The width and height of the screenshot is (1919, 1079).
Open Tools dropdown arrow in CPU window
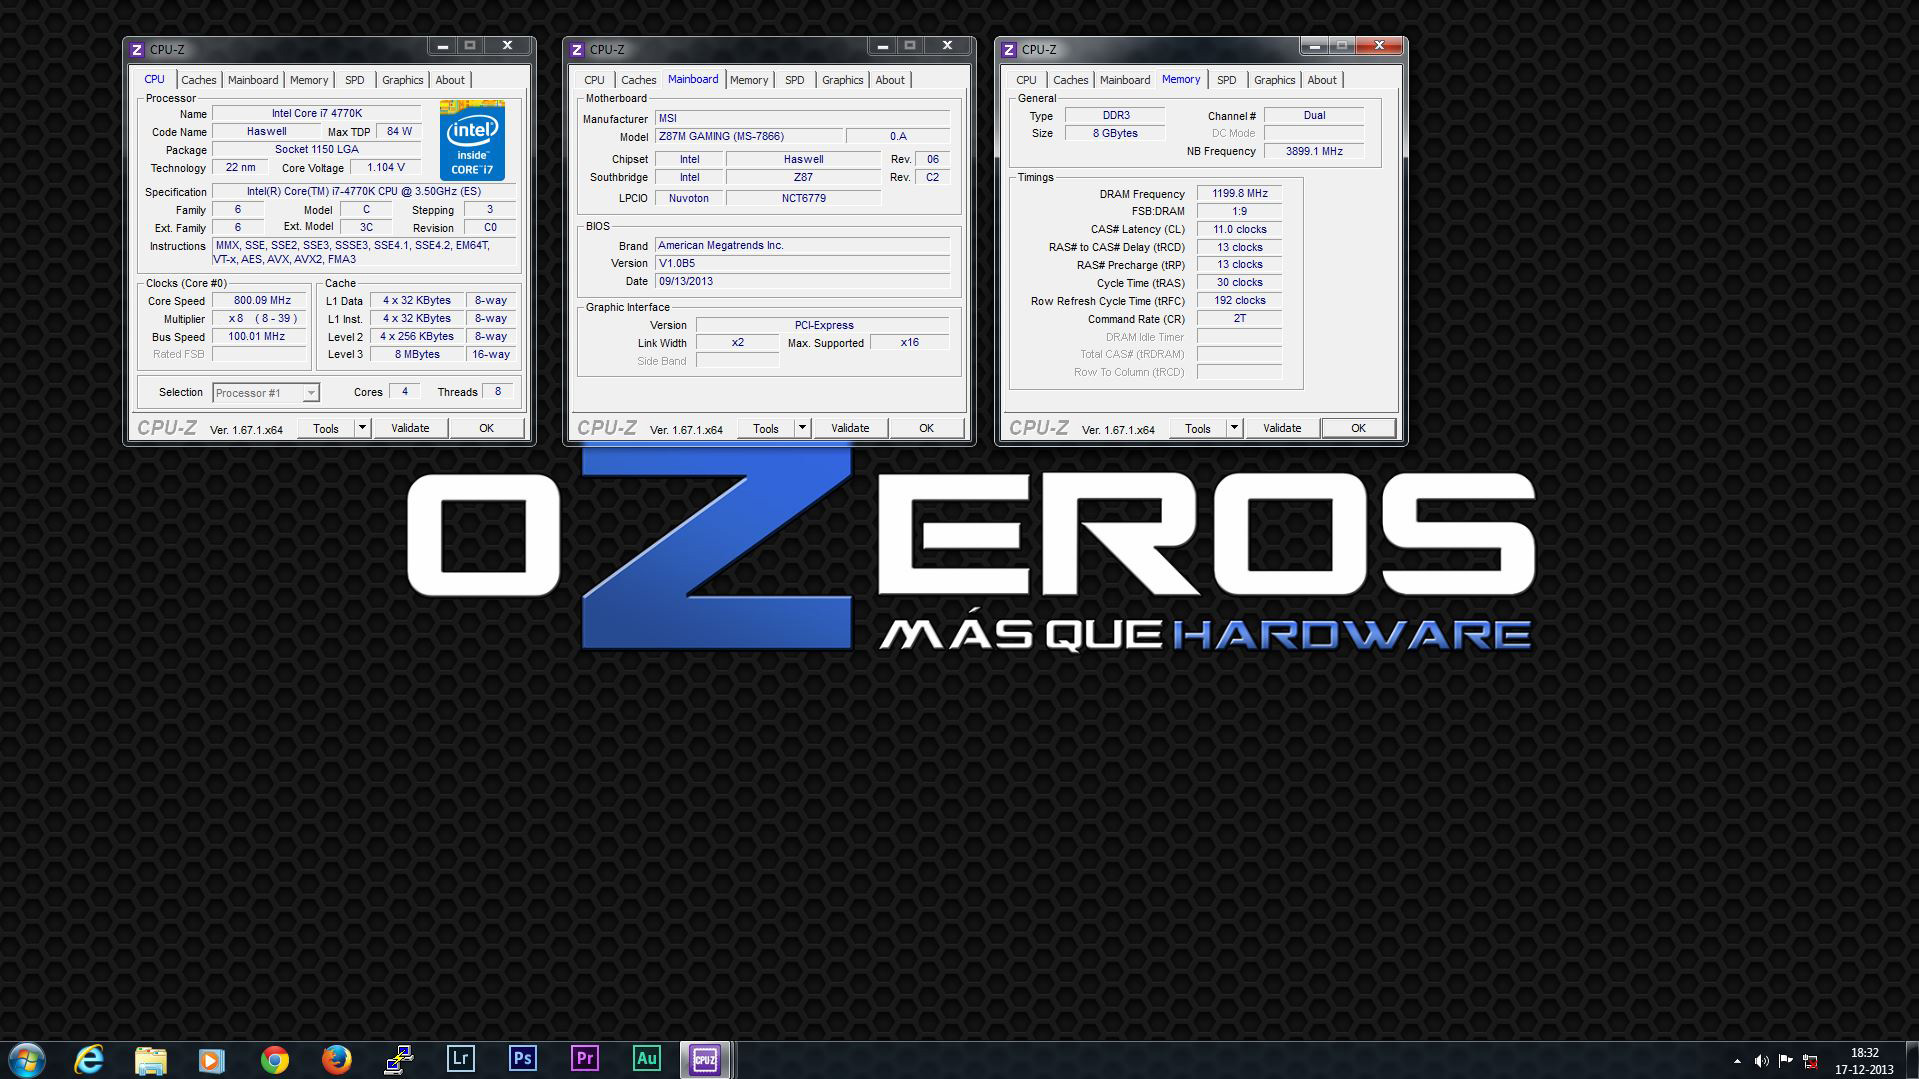[362, 428]
